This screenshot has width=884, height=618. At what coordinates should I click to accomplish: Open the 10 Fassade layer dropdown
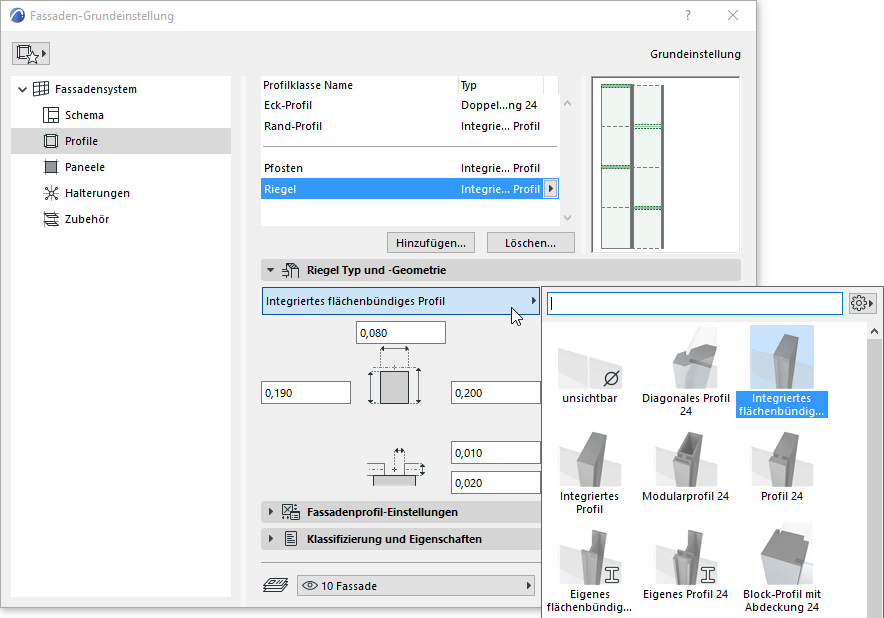(x=416, y=586)
